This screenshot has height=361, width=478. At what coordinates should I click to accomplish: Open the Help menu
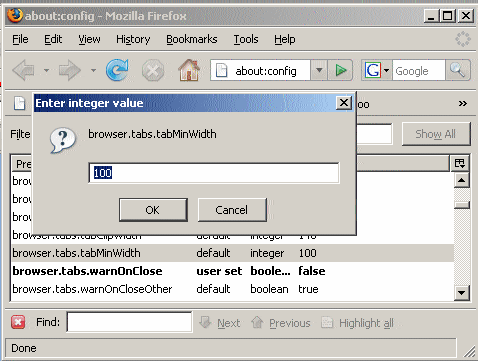(285, 39)
